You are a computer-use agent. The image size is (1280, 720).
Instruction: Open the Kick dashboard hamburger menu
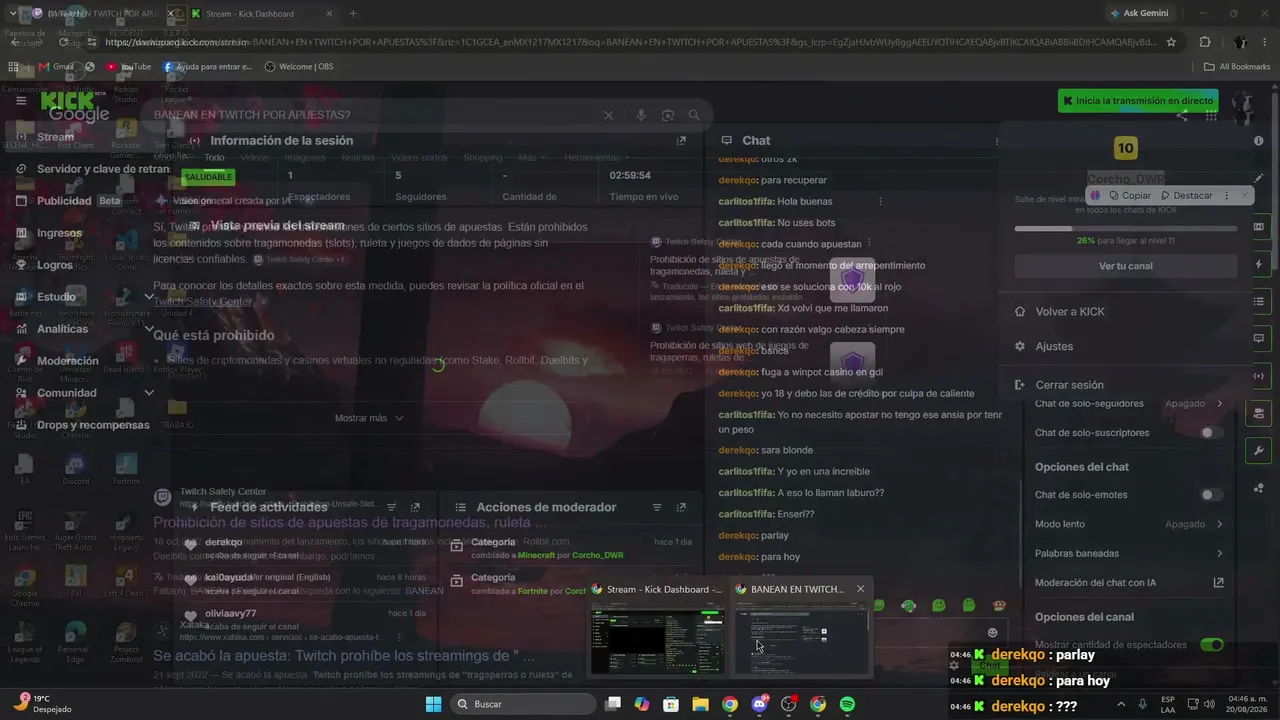[x=20, y=101]
